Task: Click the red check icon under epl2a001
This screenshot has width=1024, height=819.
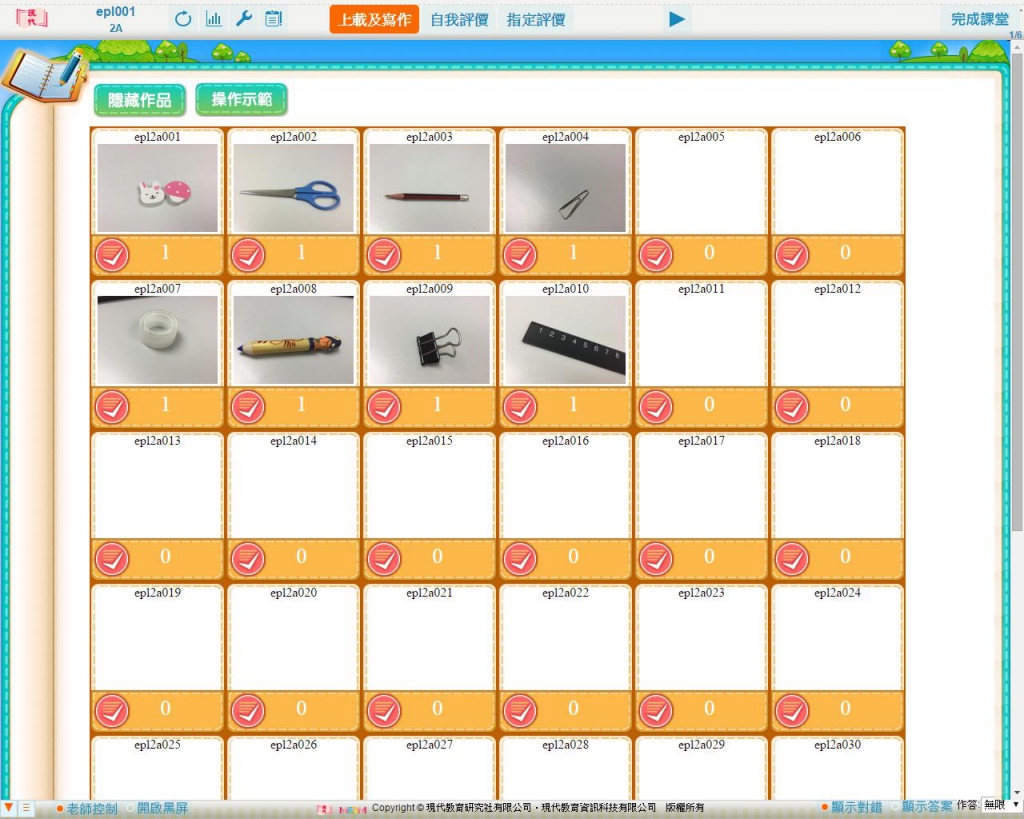Action: coord(112,255)
